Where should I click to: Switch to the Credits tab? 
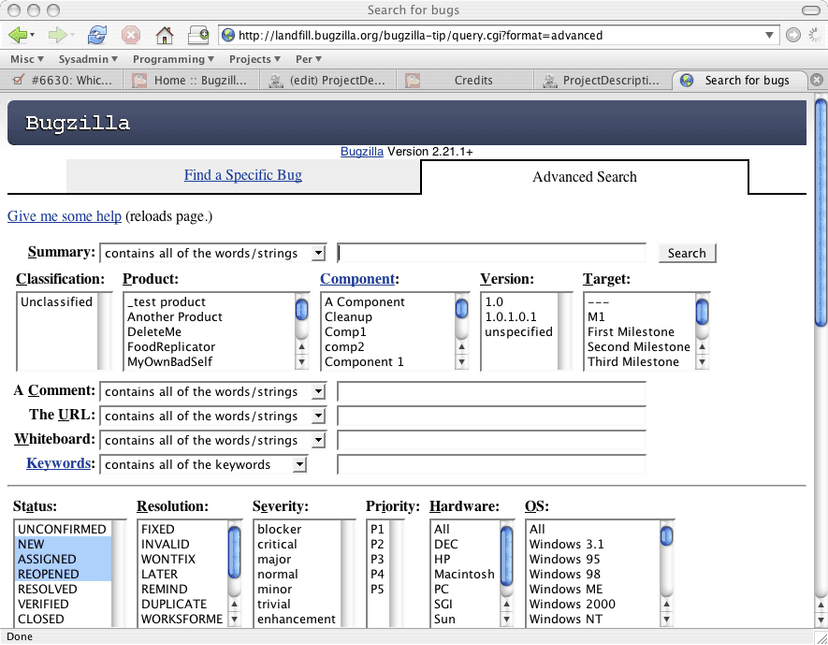click(x=473, y=80)
